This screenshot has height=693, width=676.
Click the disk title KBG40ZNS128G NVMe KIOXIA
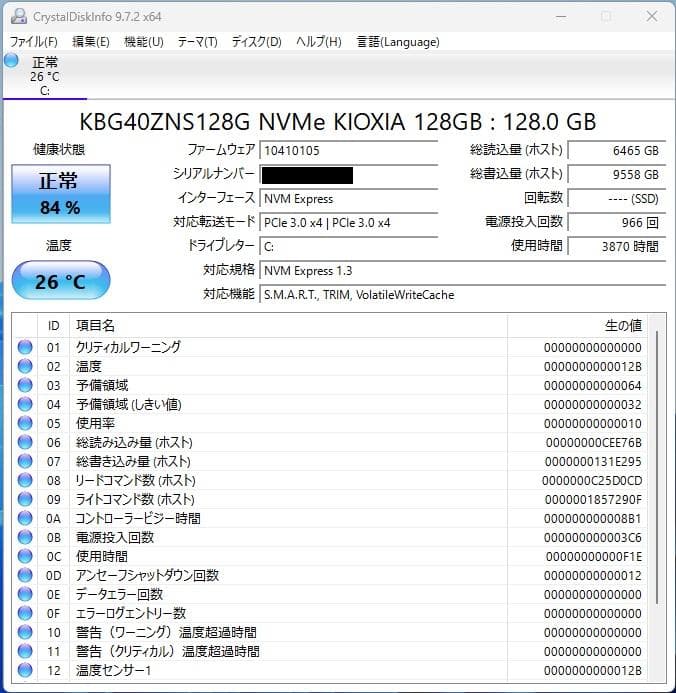(x=338, y=122)
